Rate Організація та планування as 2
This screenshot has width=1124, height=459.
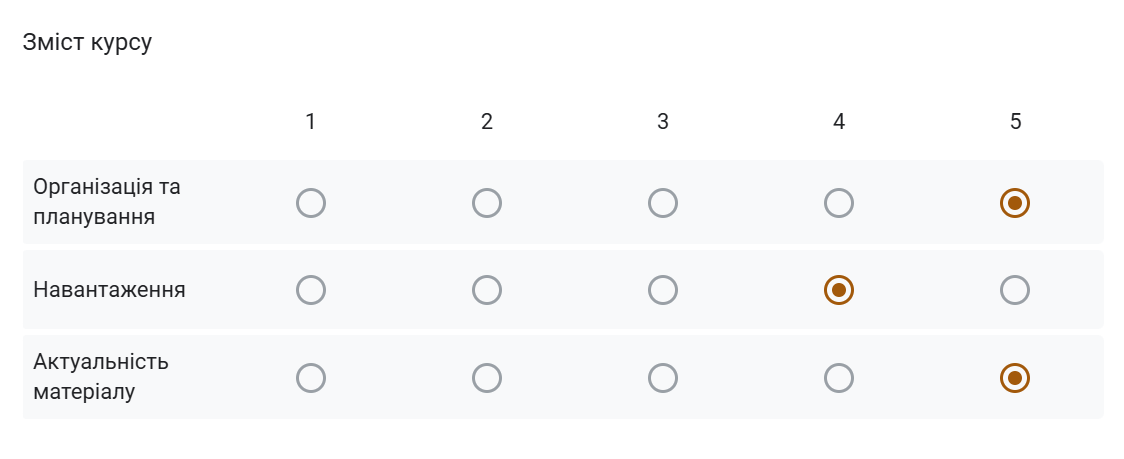click(487, 203)
